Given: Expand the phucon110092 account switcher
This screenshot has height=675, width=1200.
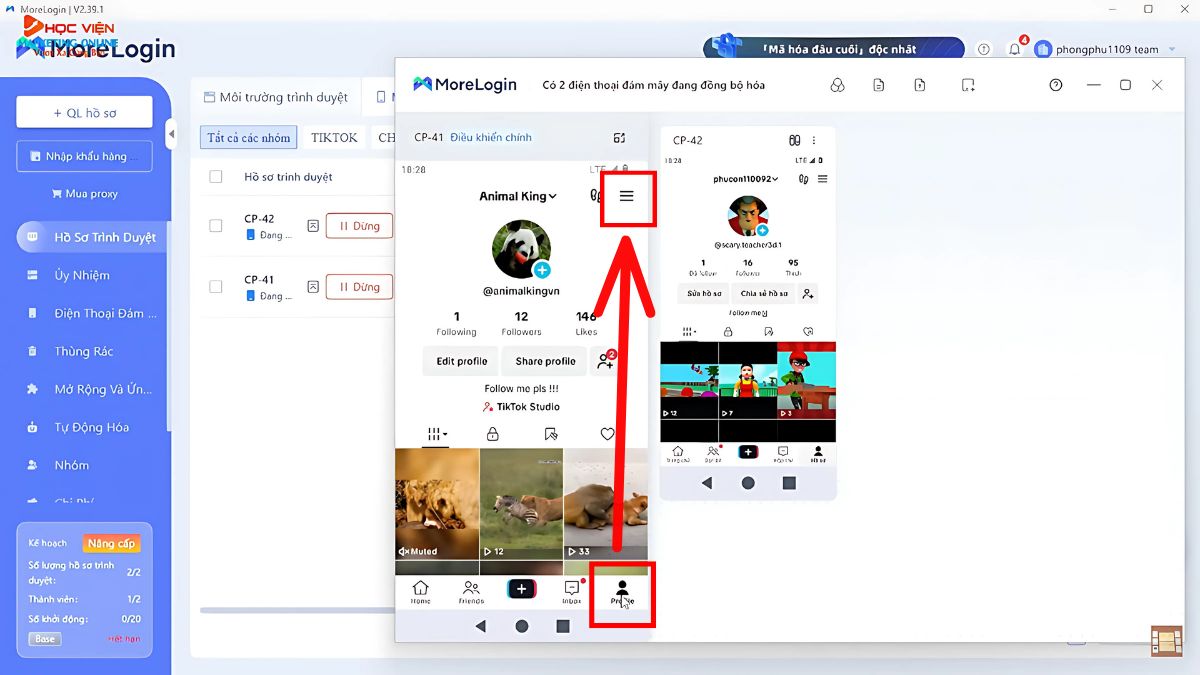Looking at the screenshot, I should pos(745,179).
